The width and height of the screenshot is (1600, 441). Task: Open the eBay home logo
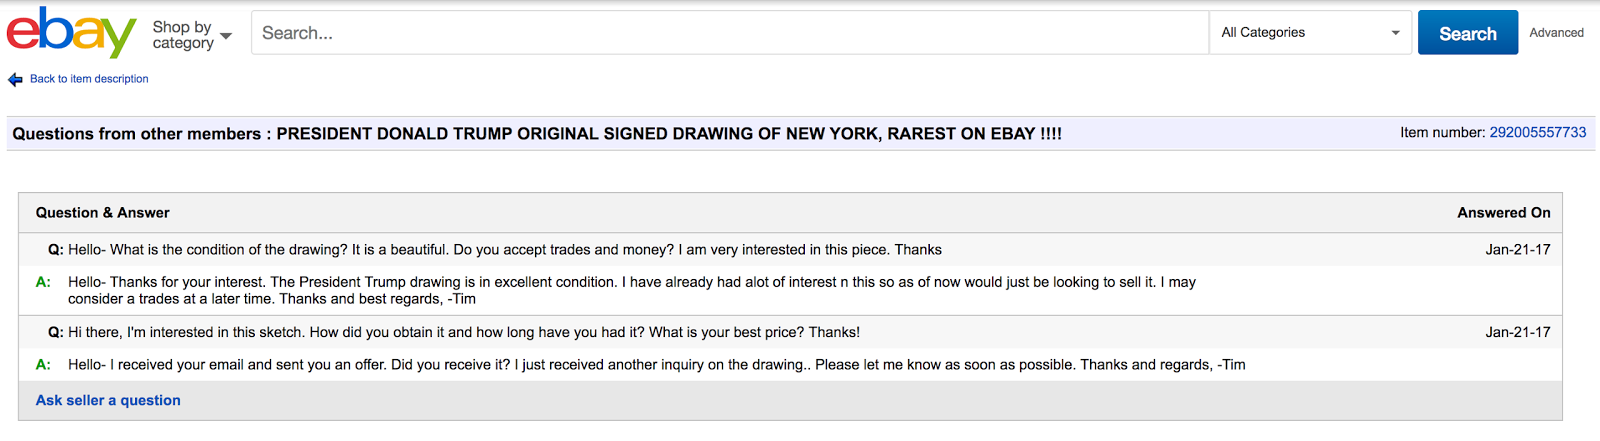[71, 32]
